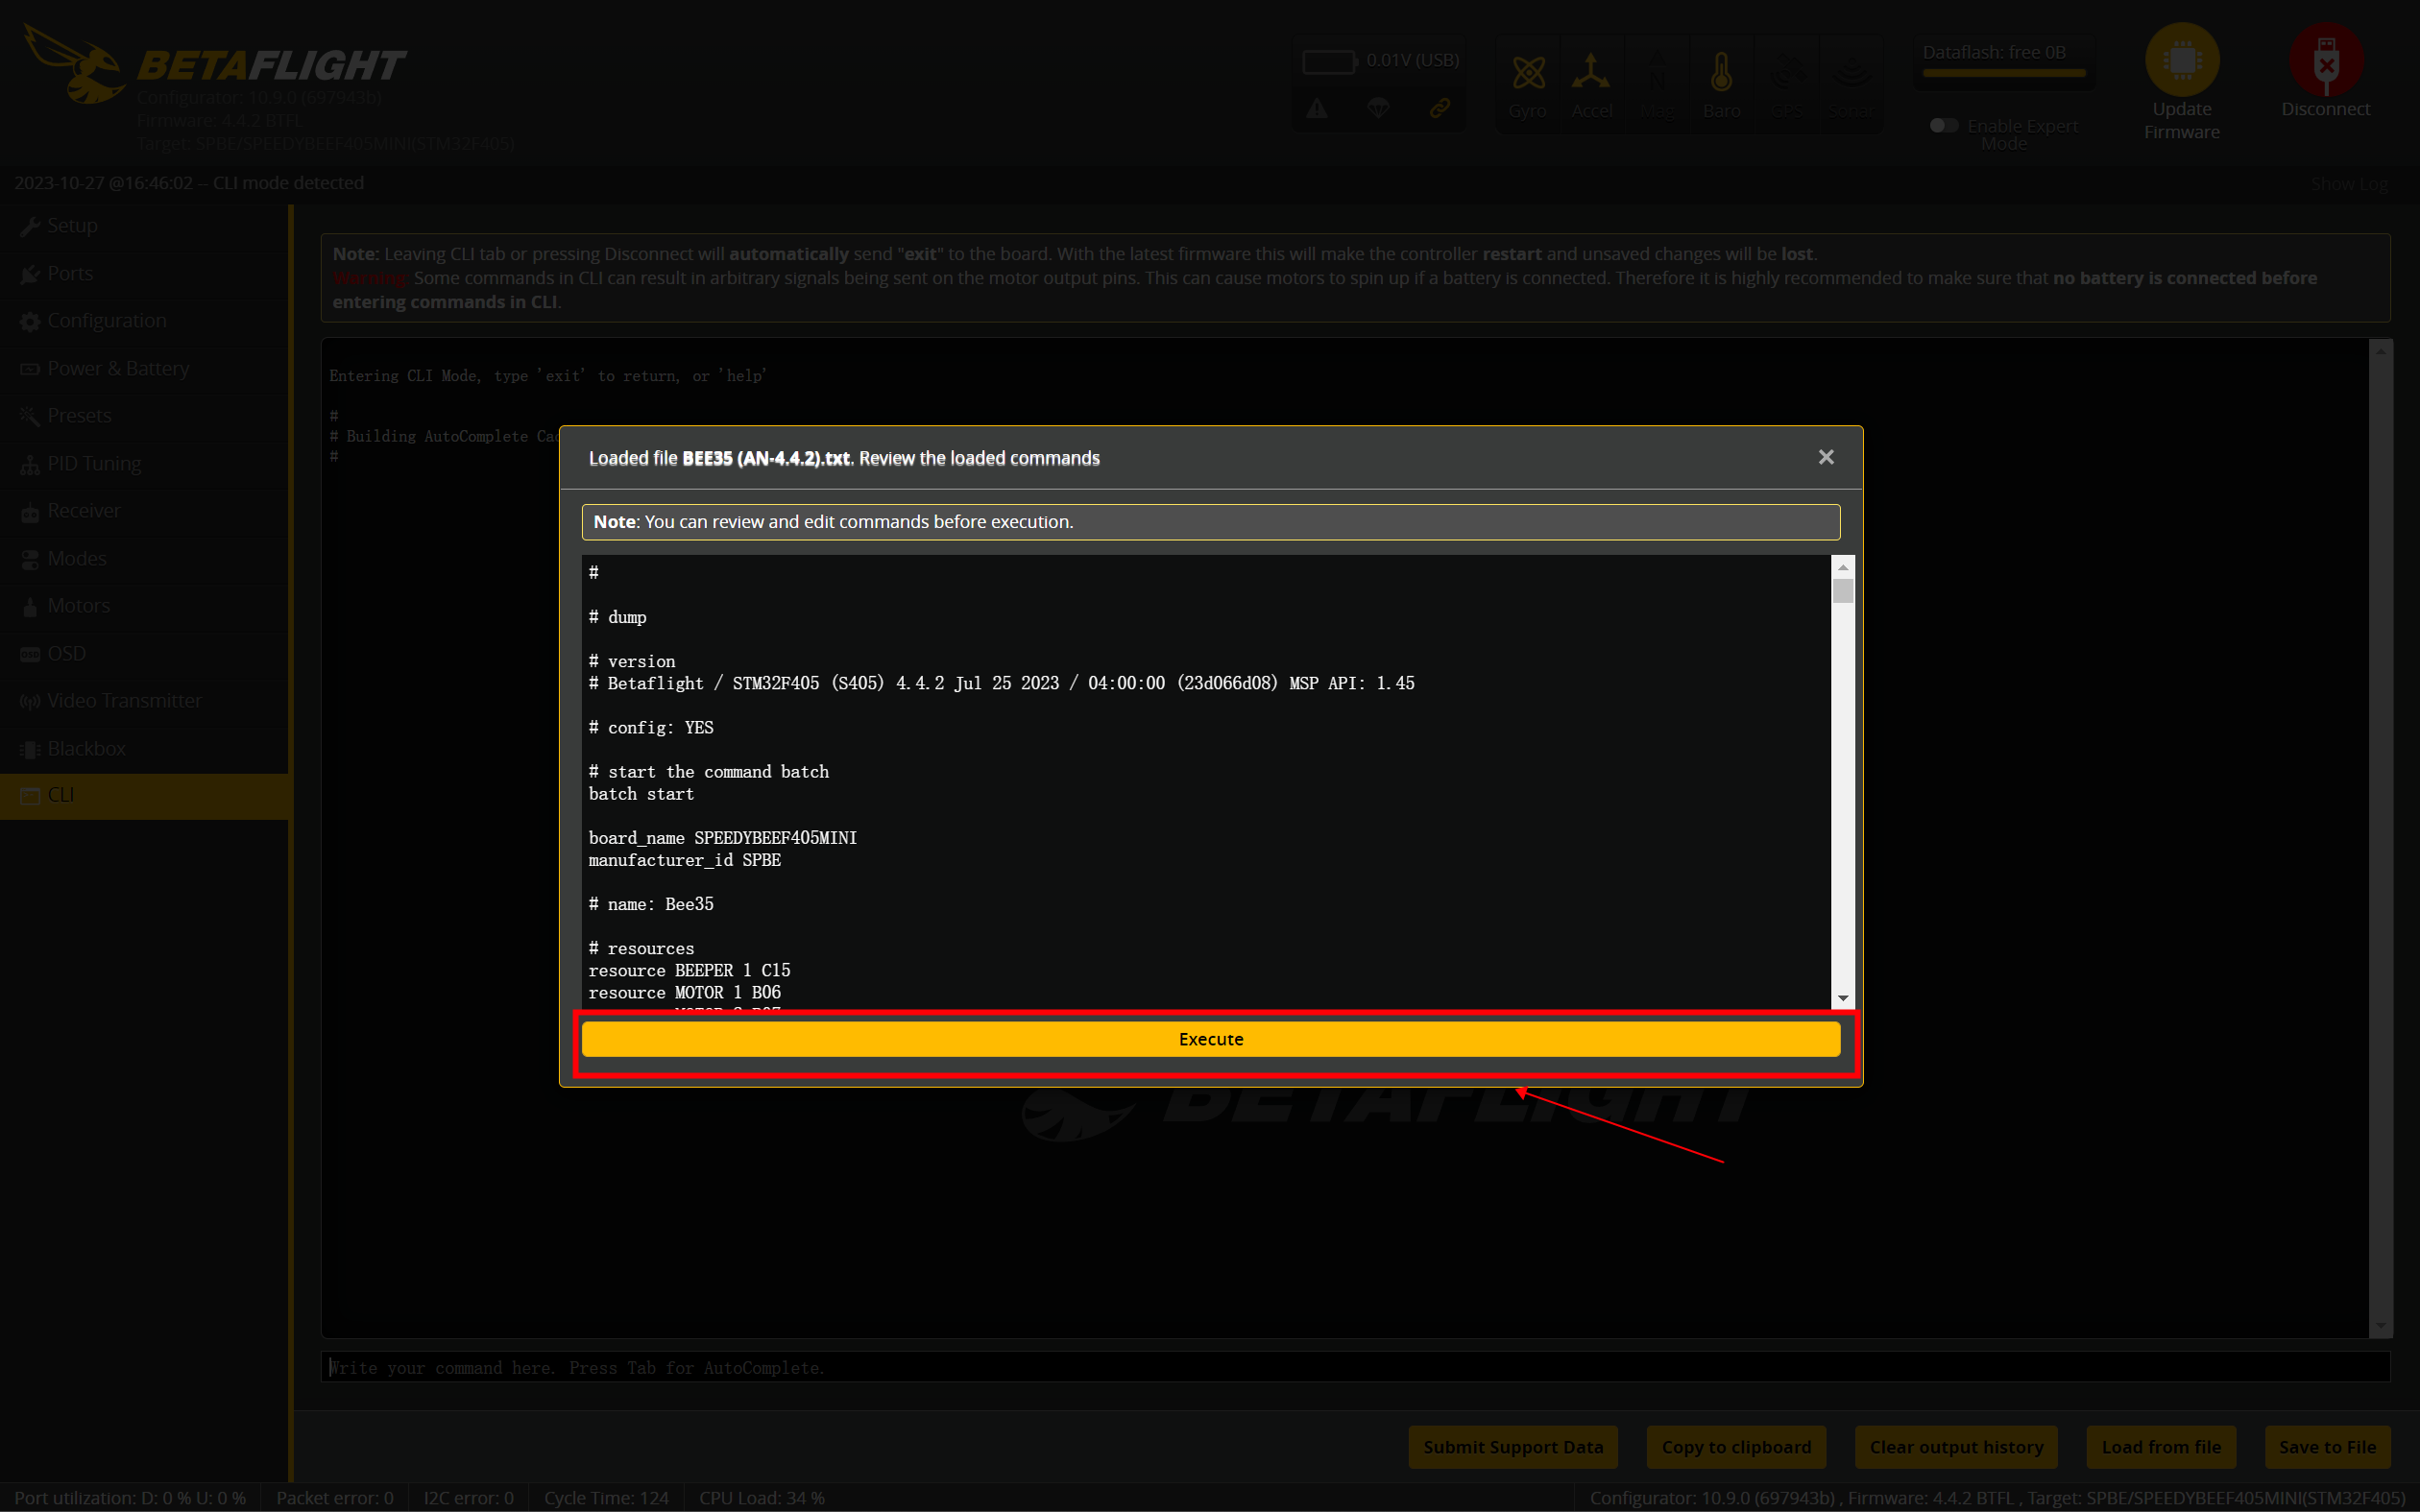Image resolution: width=2420 pixels, height=1512 pixels.
Task: Click the Baro sensor icon
Action: tap(1721, 72)
